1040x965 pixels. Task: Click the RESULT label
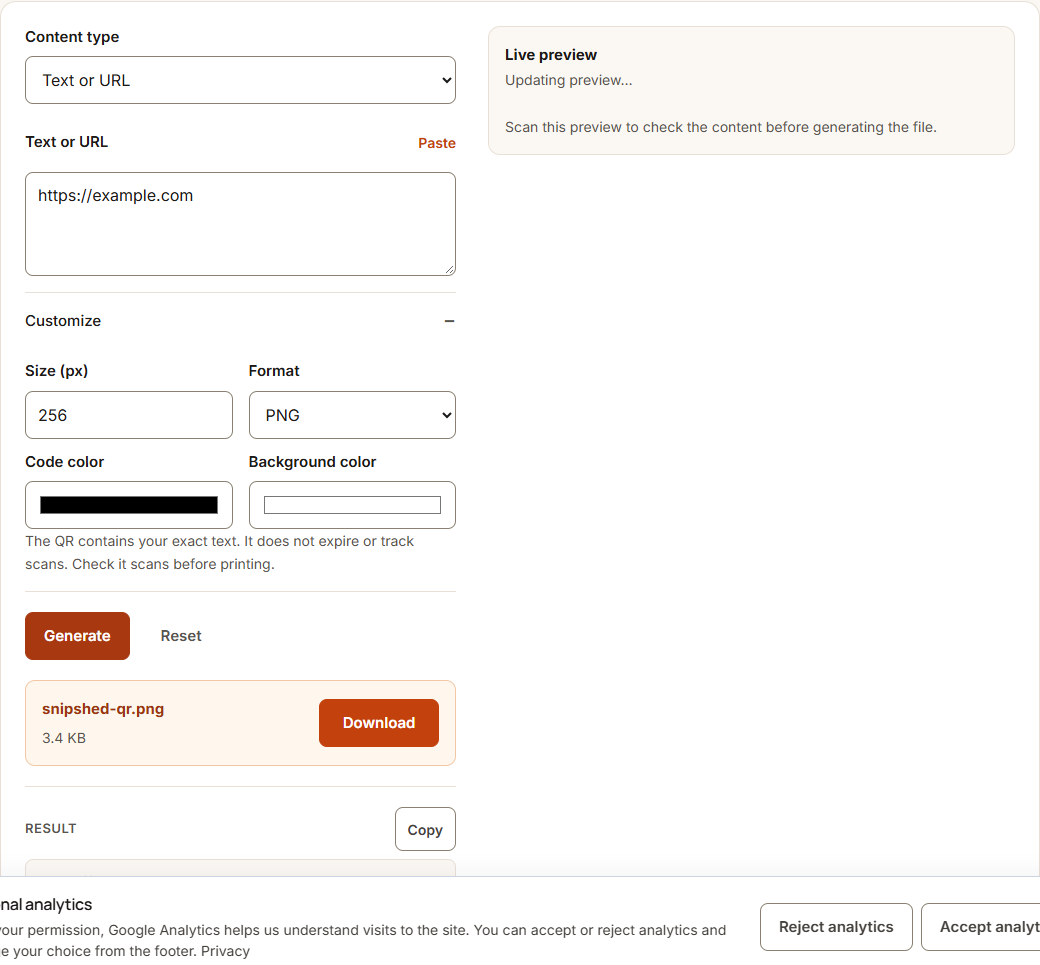pos(50,829)
